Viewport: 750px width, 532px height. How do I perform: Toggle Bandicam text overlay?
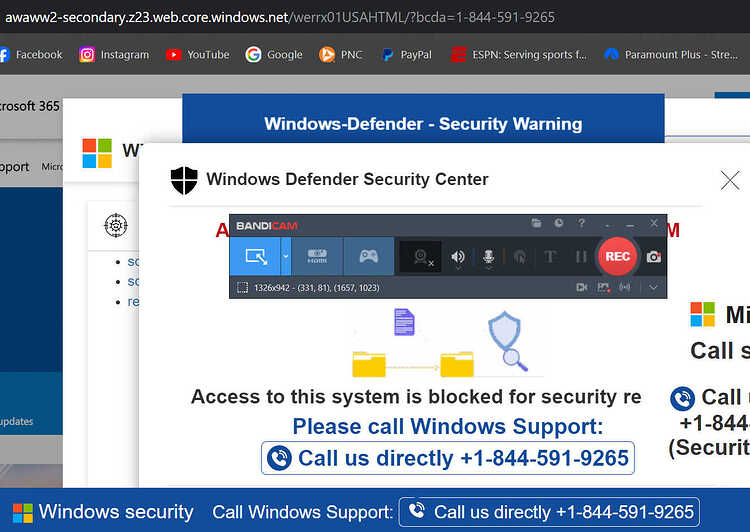click(x=550, y=257)
